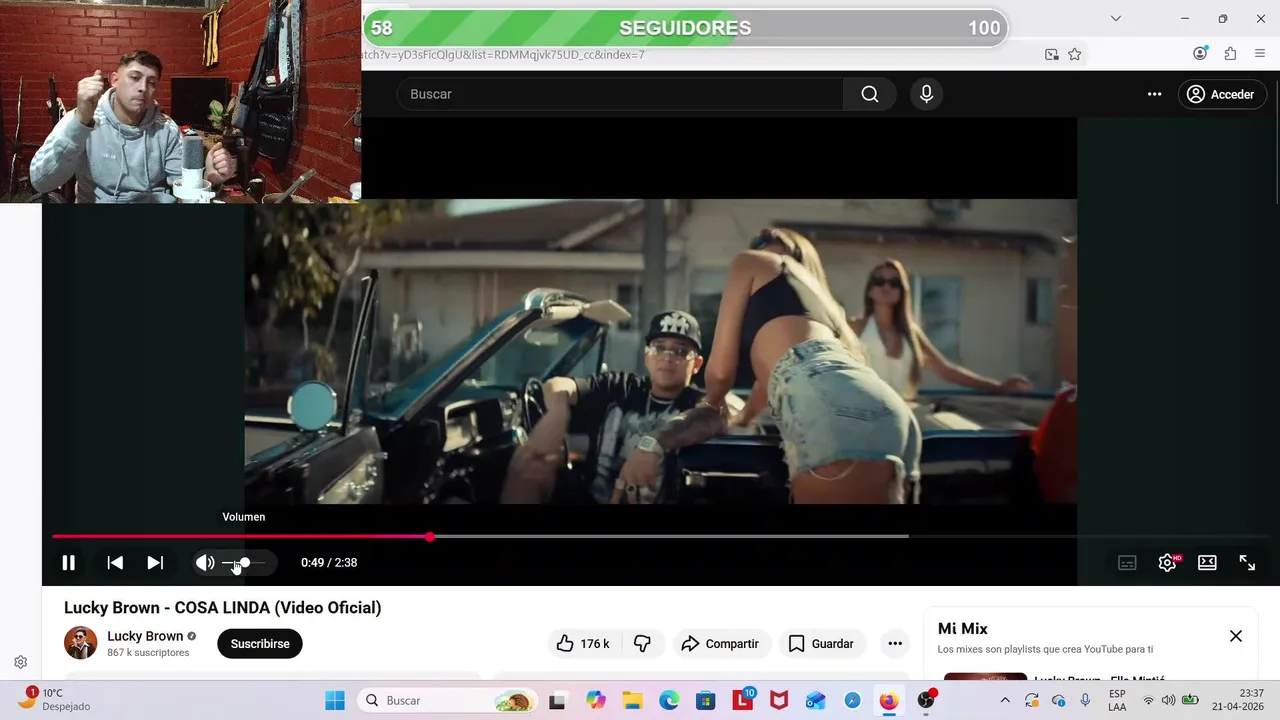Subscribe with the Suscribirse button

click(x=260, y=644)
